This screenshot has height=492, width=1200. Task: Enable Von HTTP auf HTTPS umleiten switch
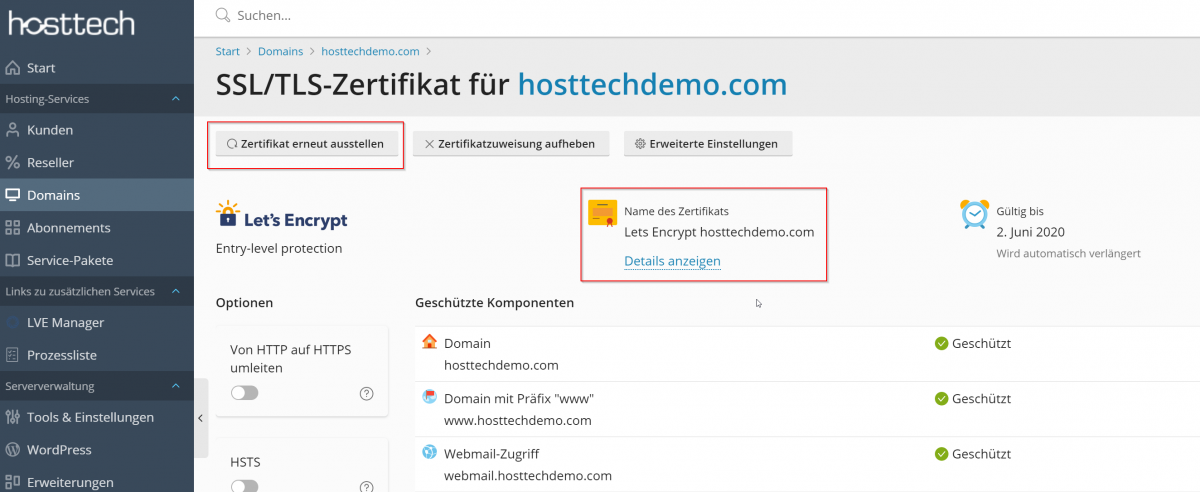coord(244,393)
